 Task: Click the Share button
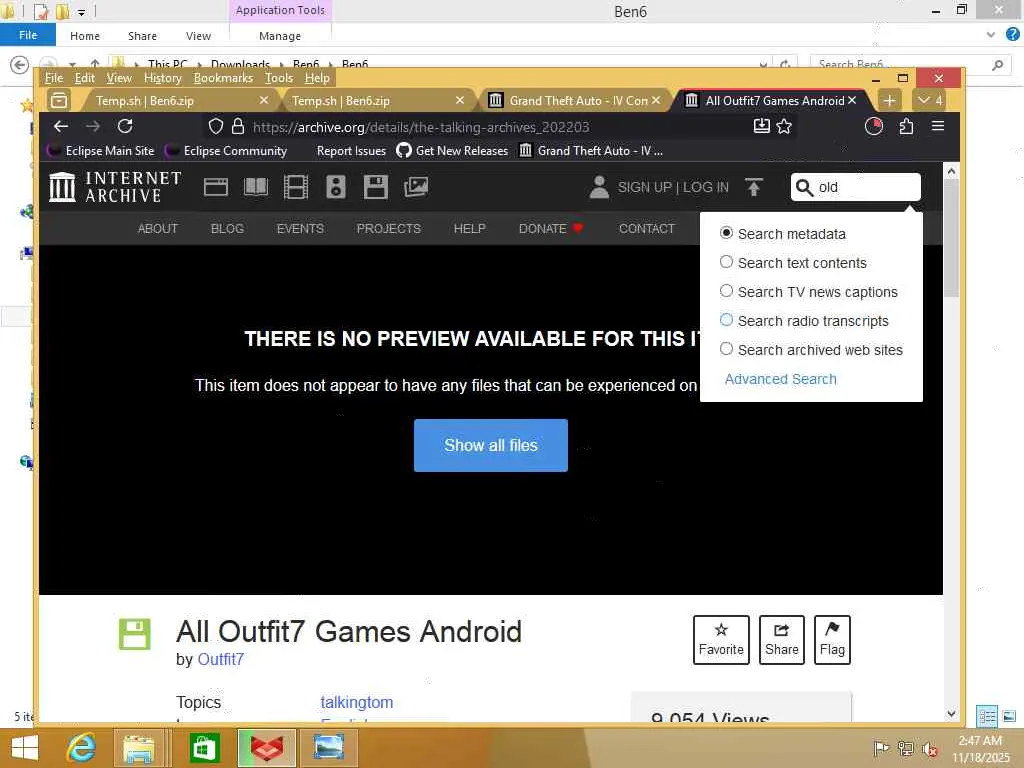(782, 639)
